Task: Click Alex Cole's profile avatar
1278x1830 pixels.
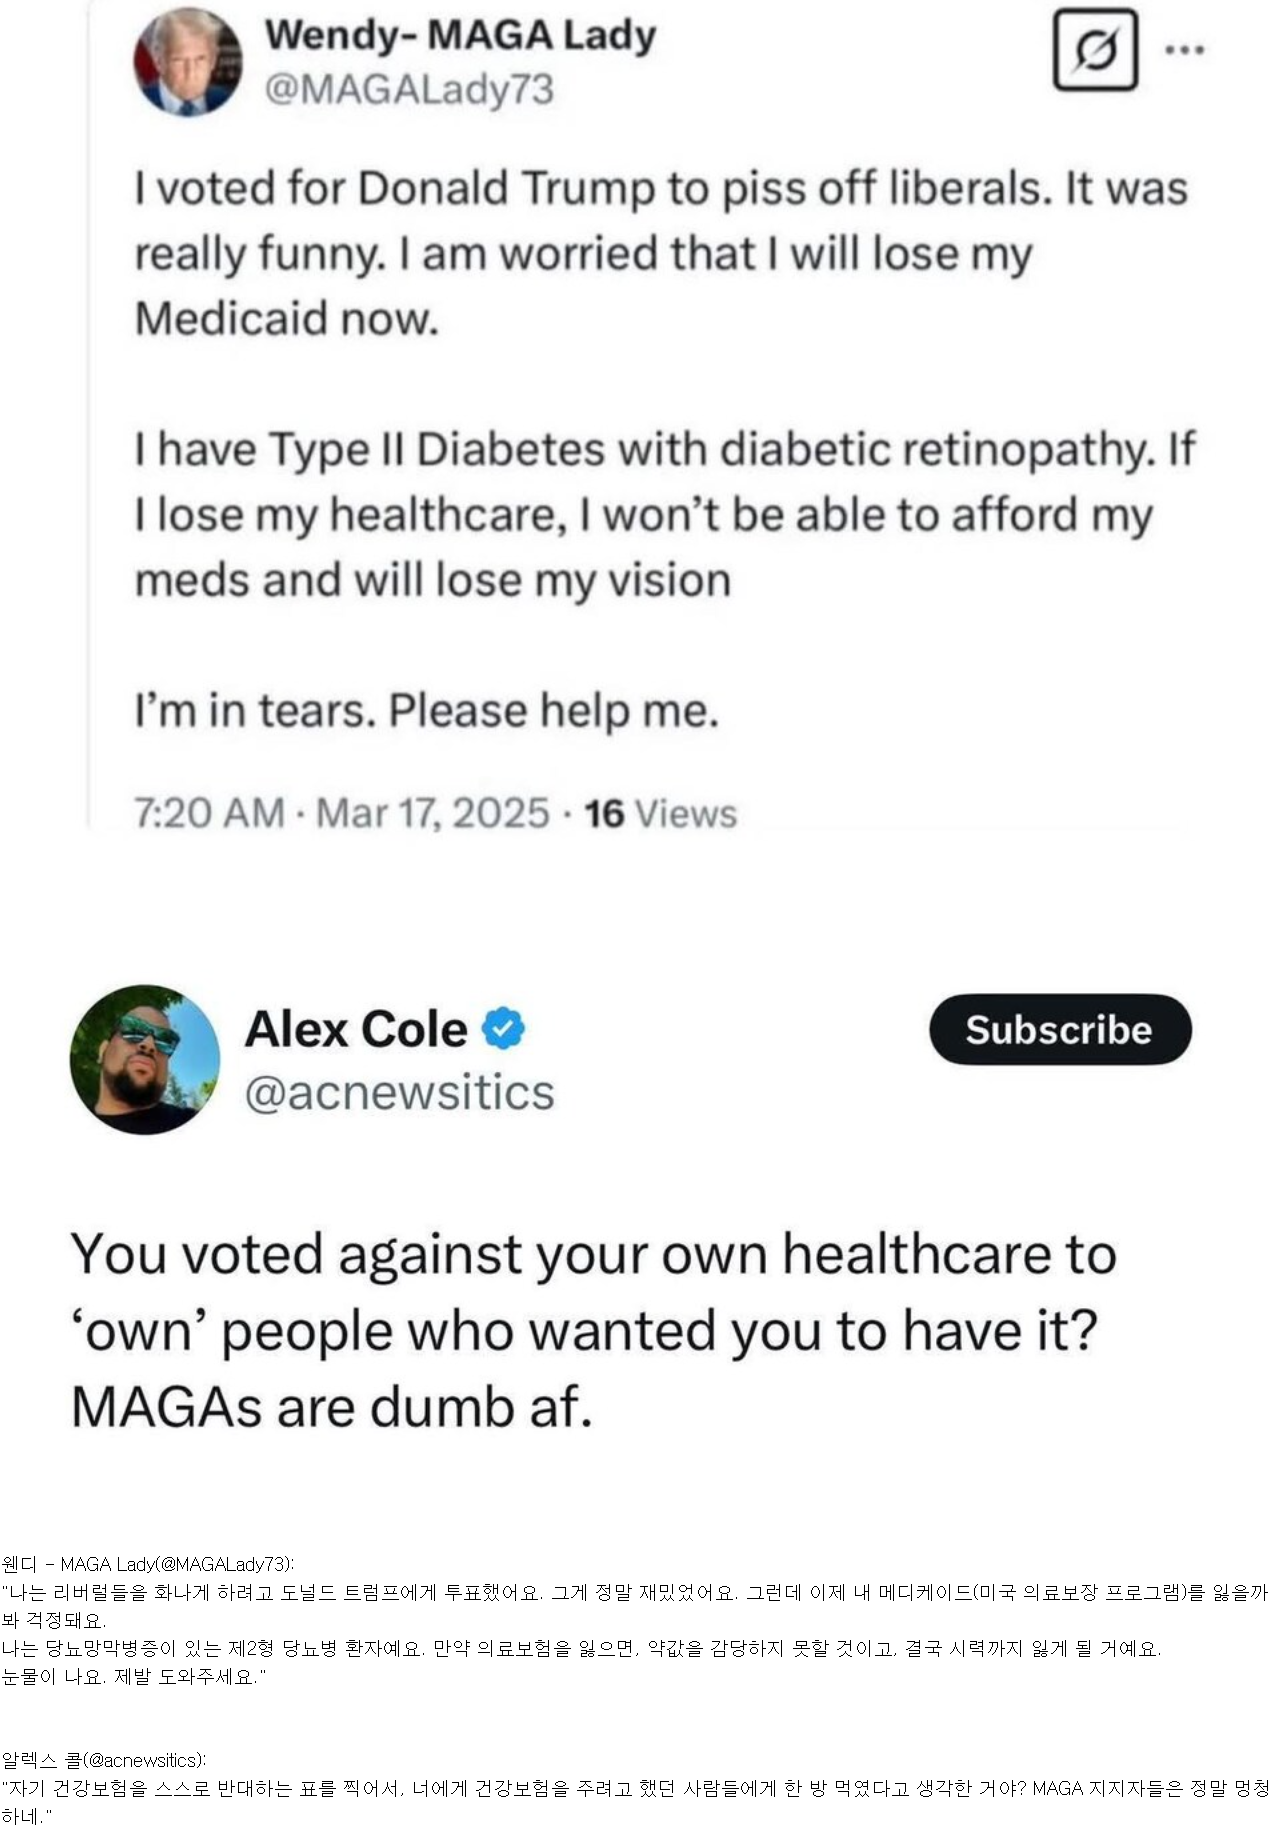Action: click(x=144, y=1059)
